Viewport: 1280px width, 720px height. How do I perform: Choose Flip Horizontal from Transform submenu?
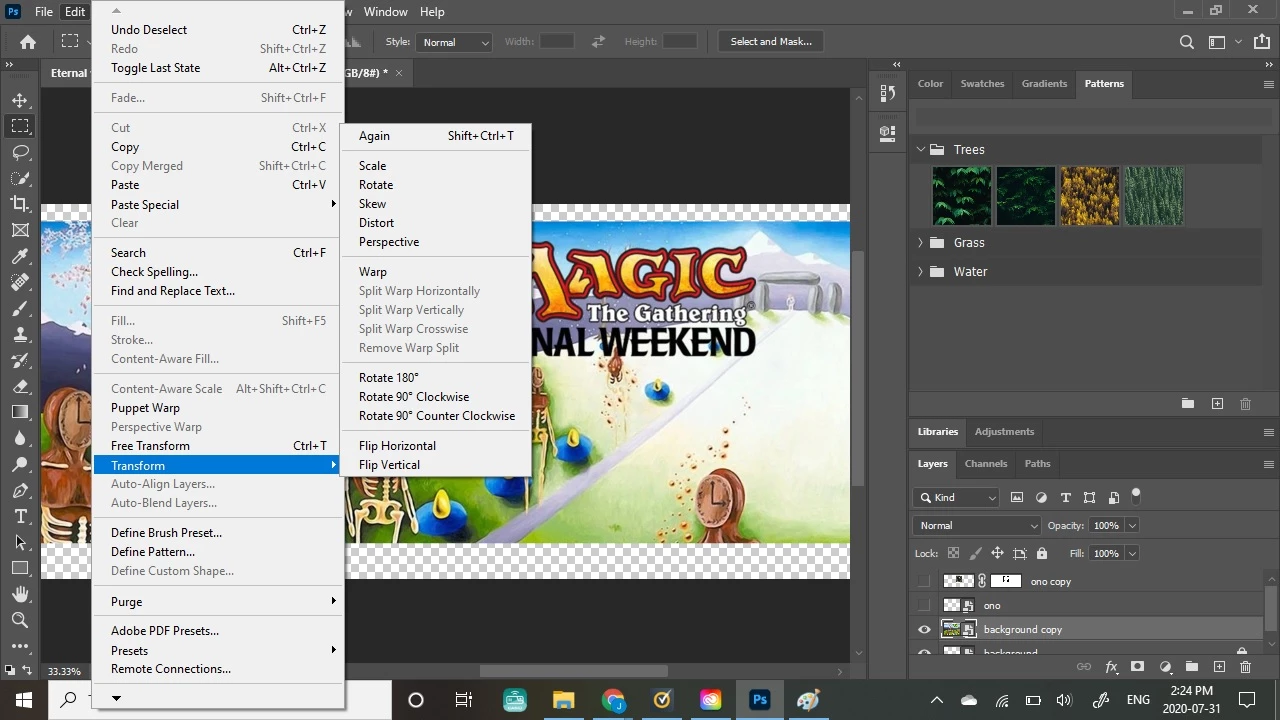tap(397, 446)
